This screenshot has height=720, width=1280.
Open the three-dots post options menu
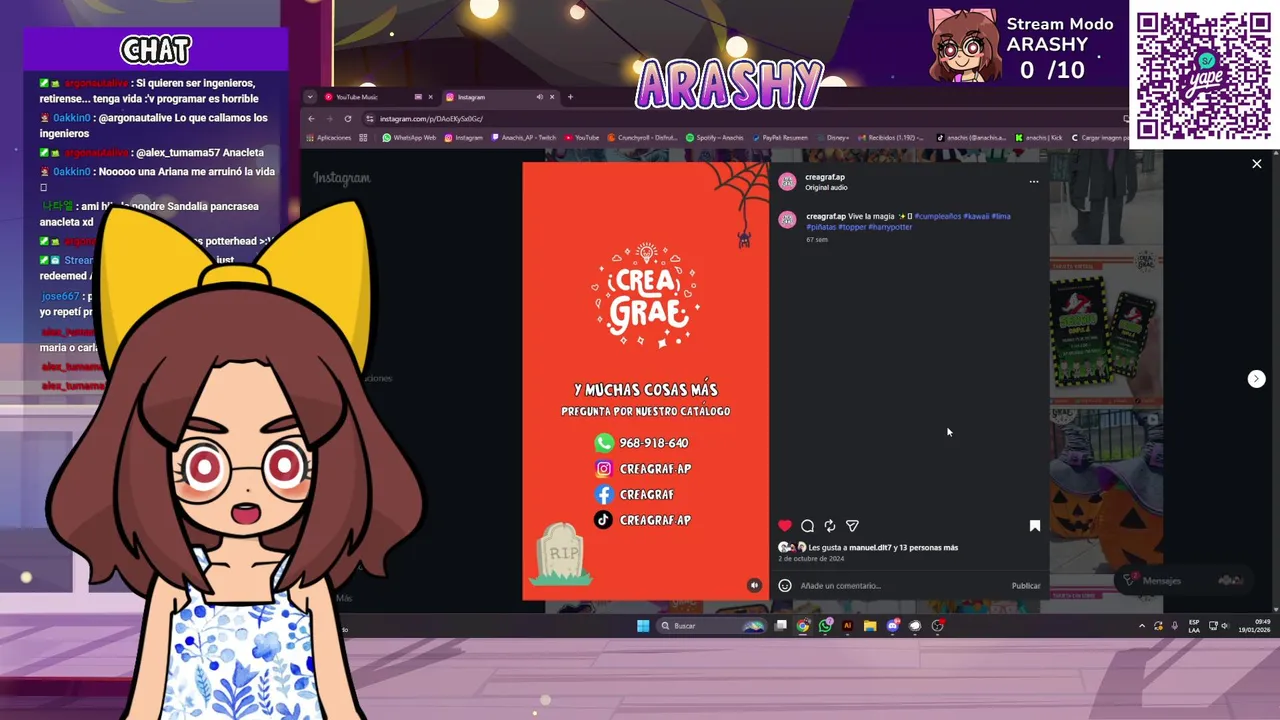1034,182
